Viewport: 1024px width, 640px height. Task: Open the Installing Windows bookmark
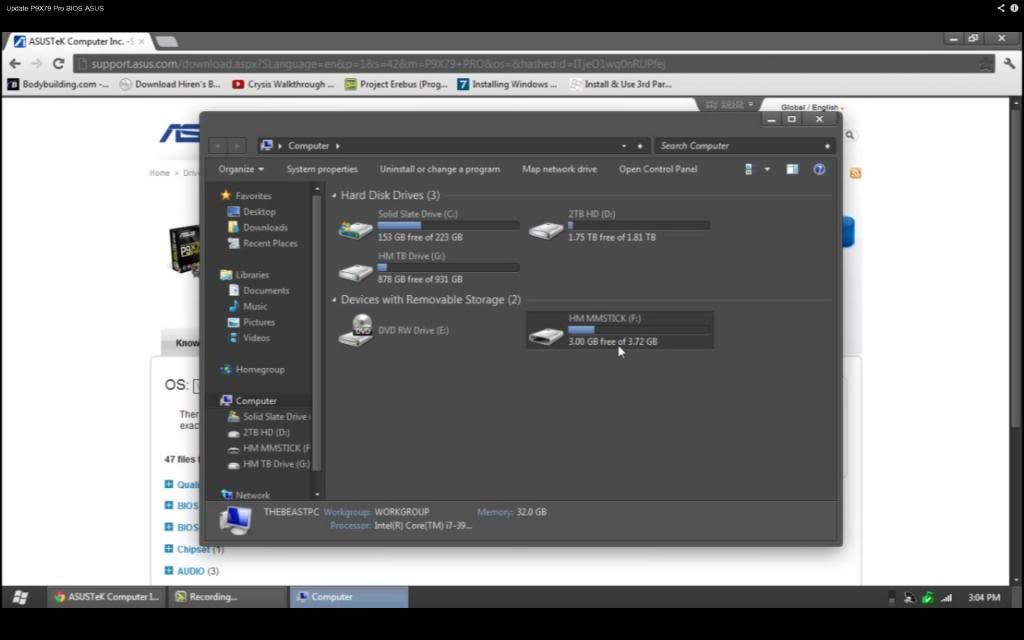(x=507, y=84)
